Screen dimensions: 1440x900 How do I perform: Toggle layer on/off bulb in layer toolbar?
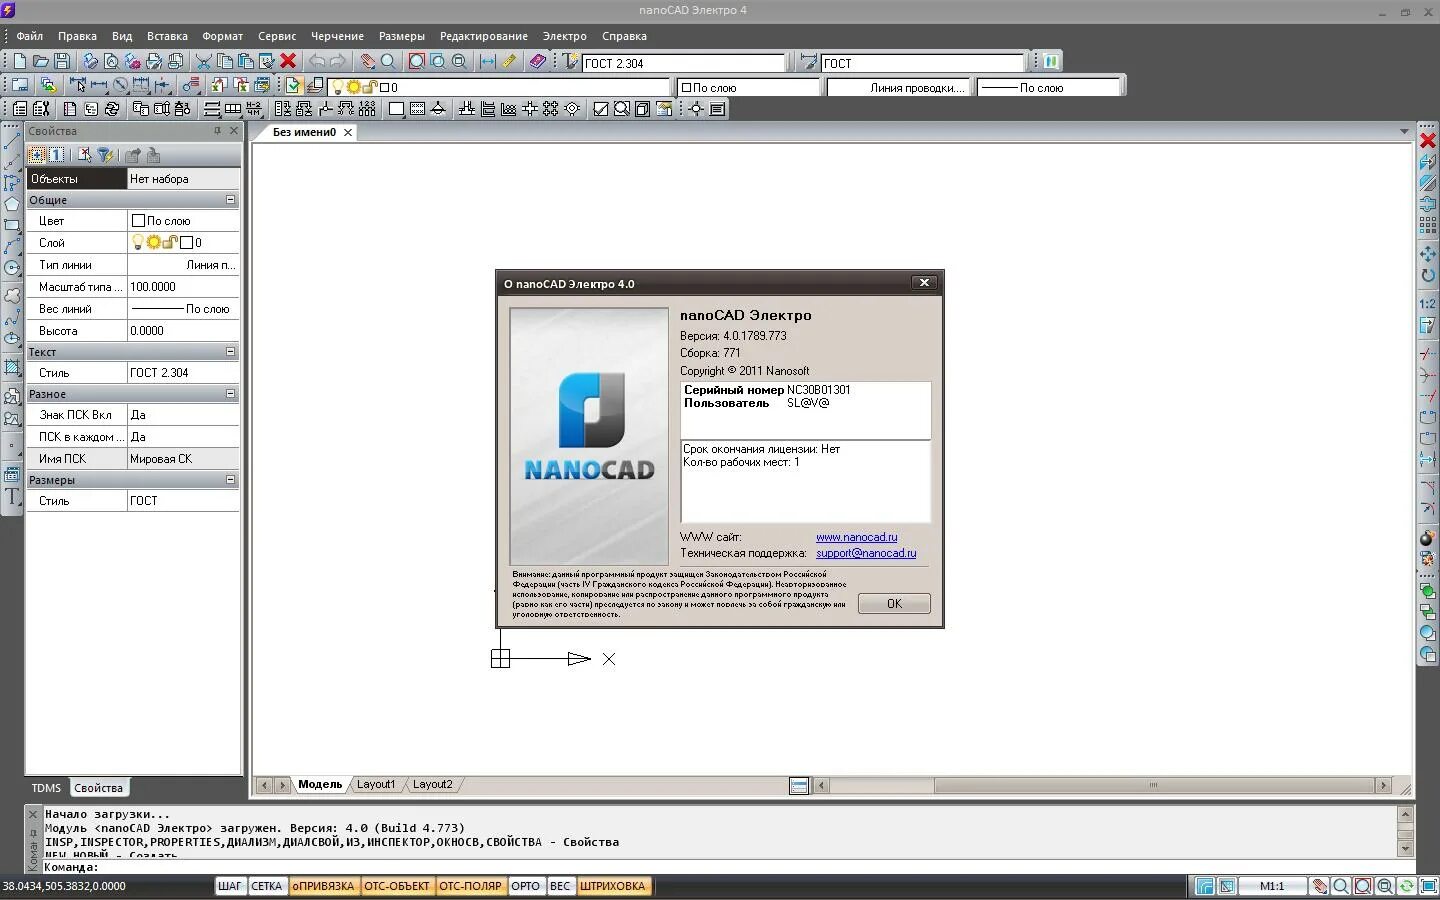(337, 88)
